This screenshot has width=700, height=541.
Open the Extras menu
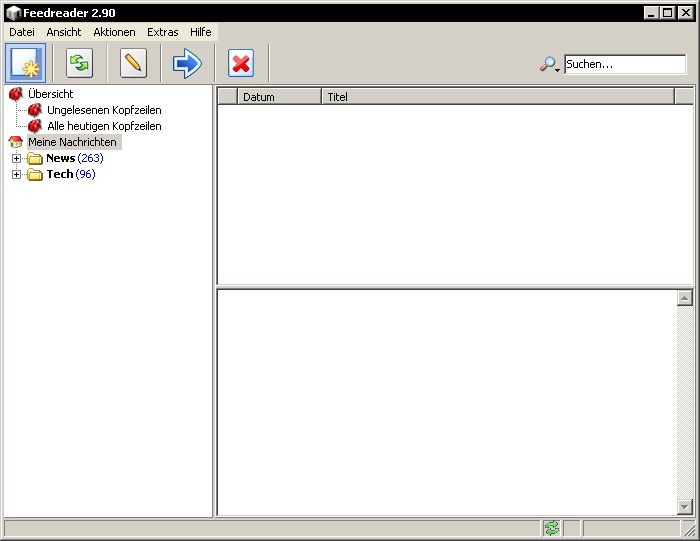click(x=162, y=32)
